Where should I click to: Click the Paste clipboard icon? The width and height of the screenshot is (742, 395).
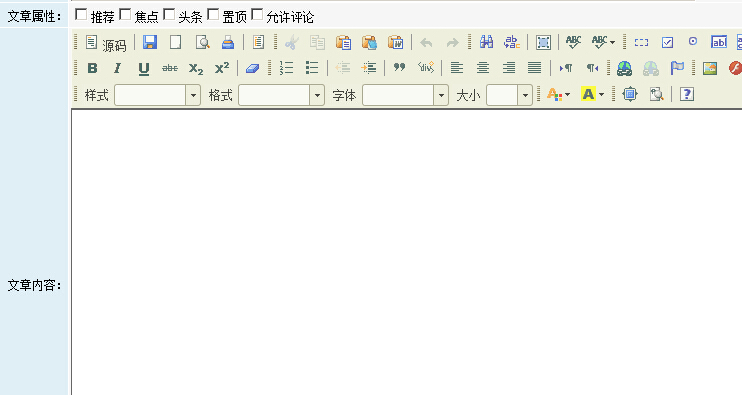point(344,42)
